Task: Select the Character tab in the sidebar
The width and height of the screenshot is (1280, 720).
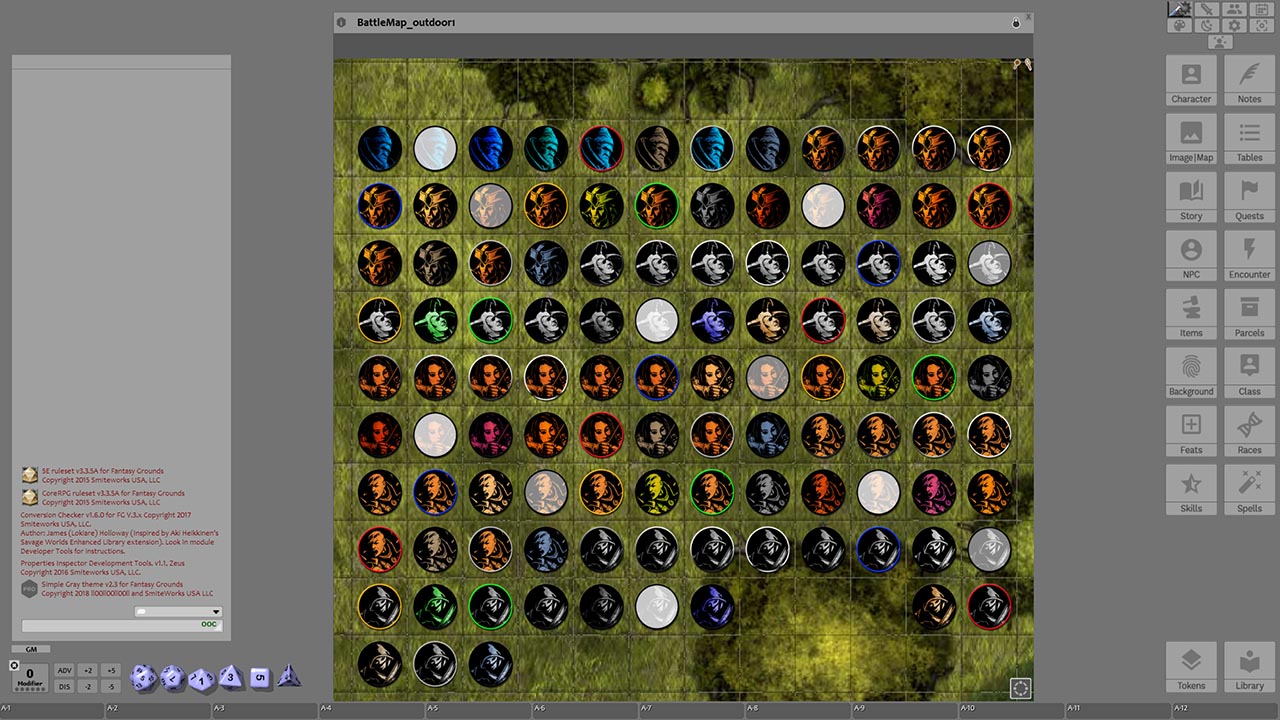Action: click(x=1191, y=80)
